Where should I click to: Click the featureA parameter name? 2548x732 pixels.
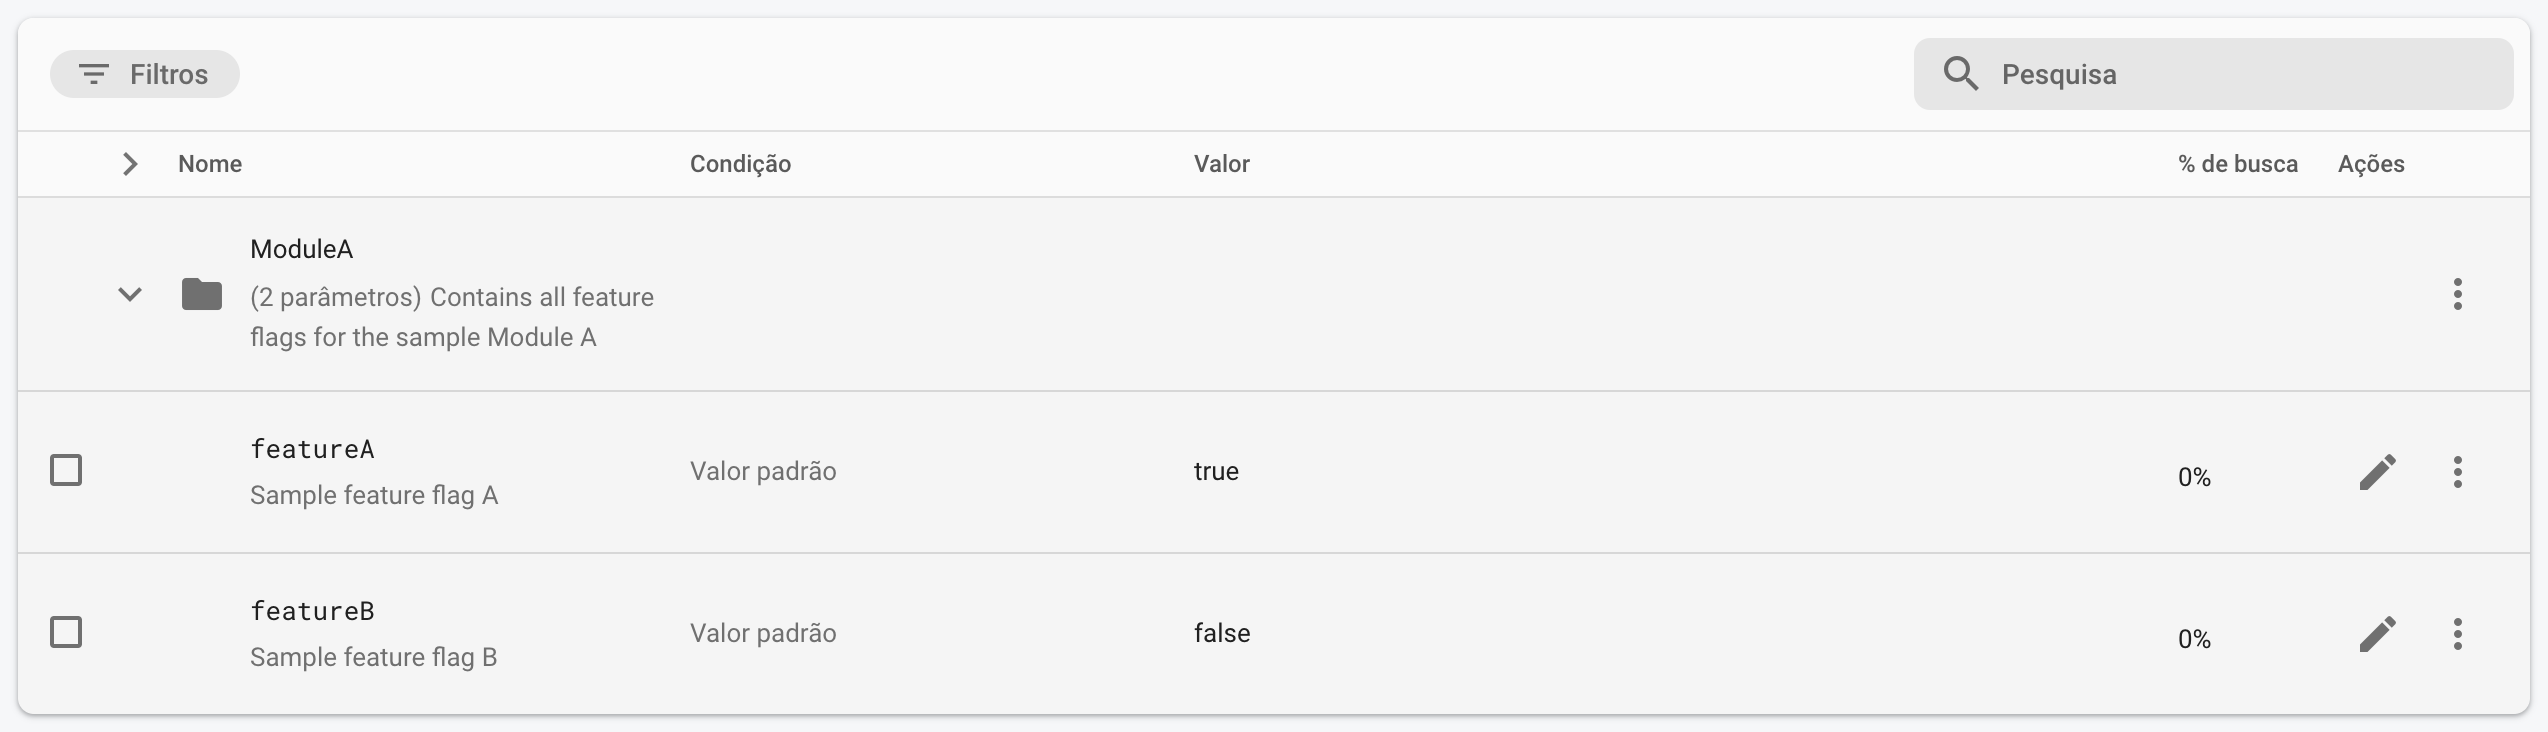click(312, 449)
